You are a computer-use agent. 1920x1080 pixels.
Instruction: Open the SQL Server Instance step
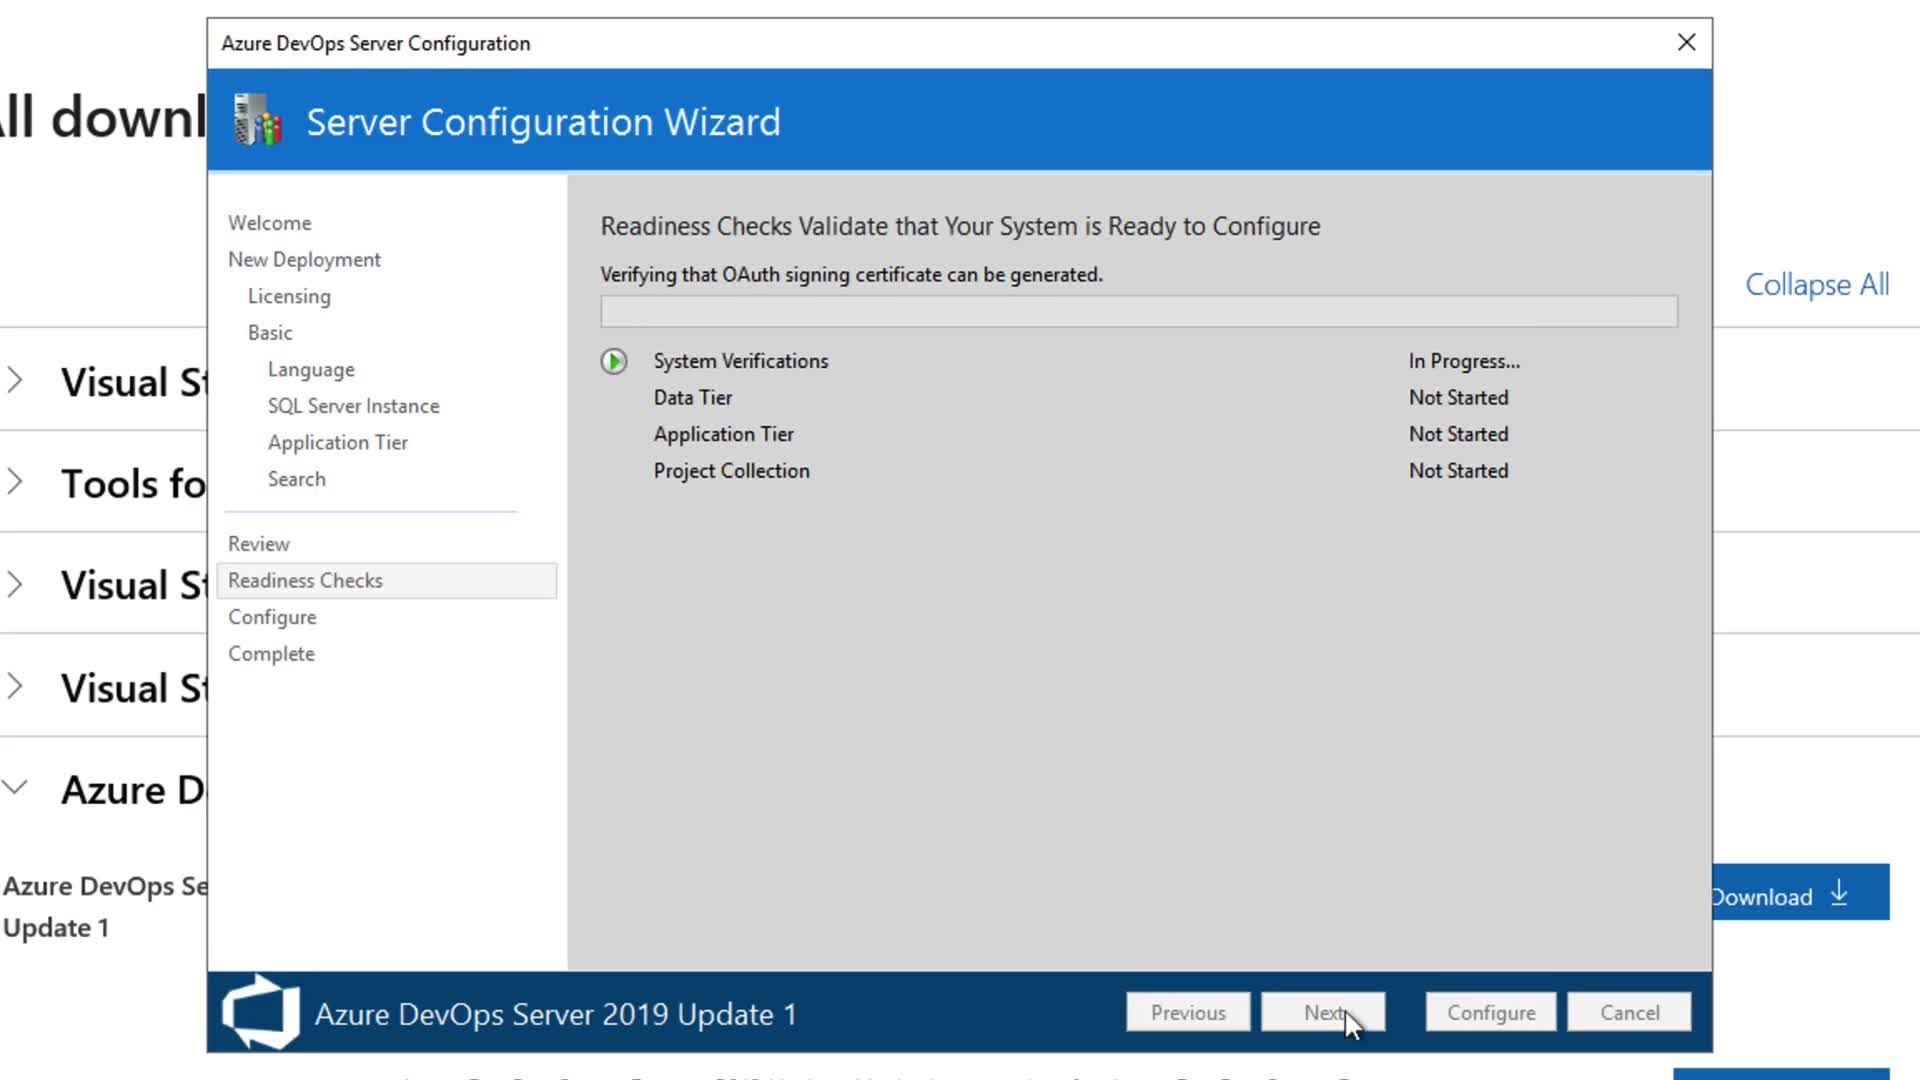tap(353, 406)
